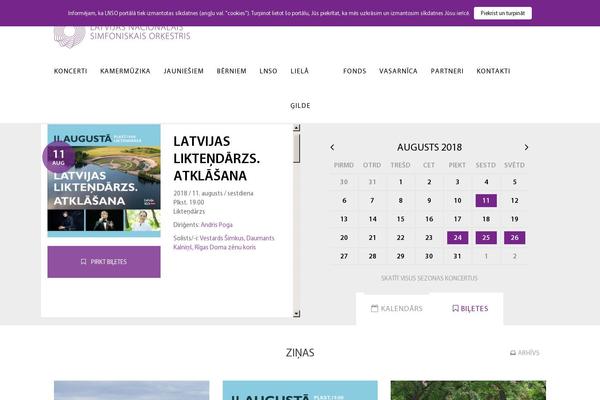This screenshot has width=600, height=400.
Task: Click the Ziņas section heading
Action: click(x=300, y=353)
